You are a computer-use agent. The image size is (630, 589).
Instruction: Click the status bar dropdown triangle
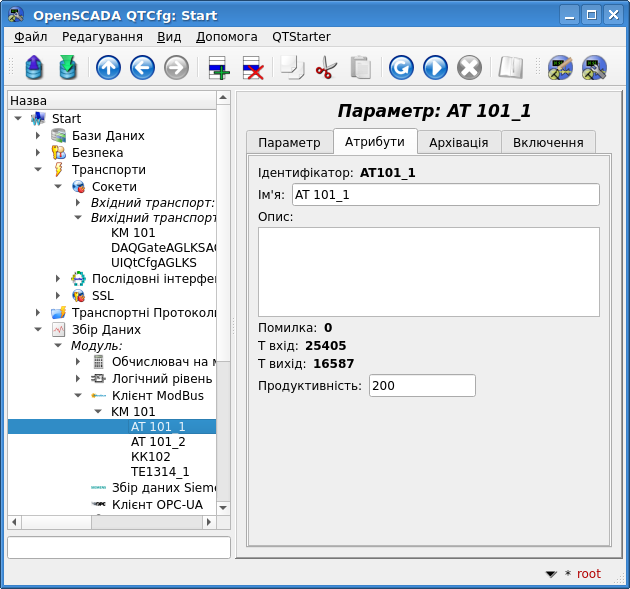(x=551, y=574)
